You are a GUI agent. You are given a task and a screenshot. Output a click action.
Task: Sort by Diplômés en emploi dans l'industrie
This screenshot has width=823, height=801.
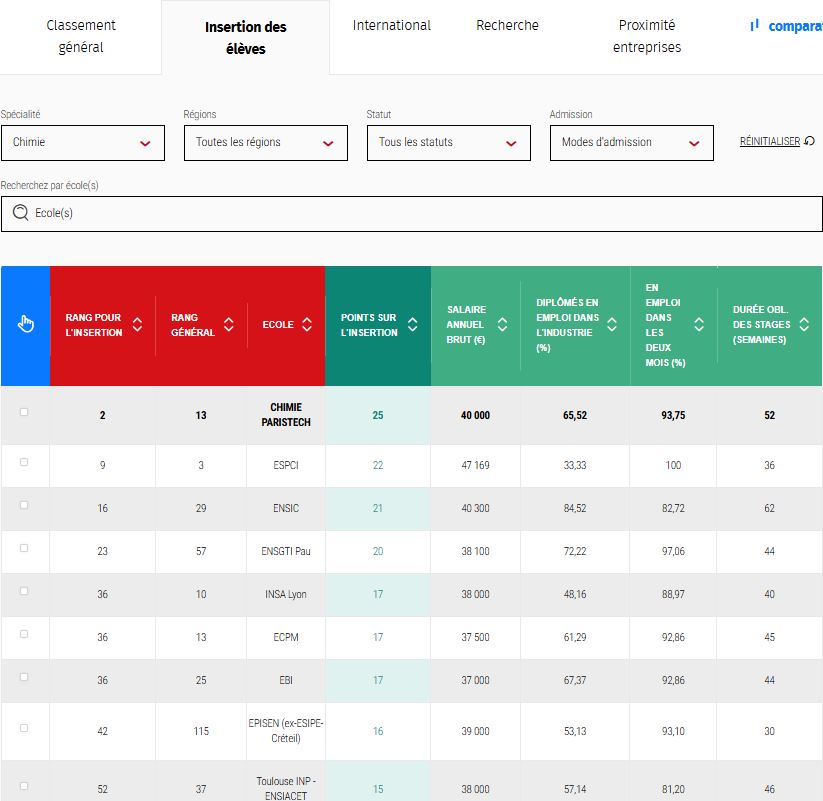pyautogui.click(x=612, y=325)
